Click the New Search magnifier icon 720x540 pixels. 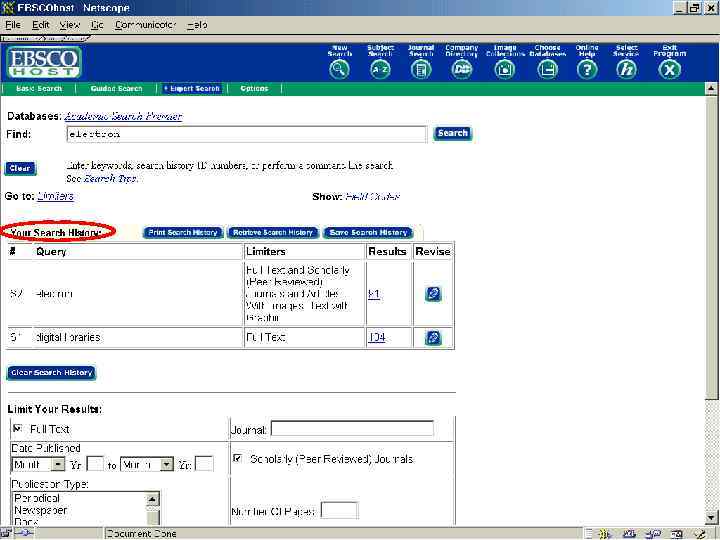tap(339, 70)
